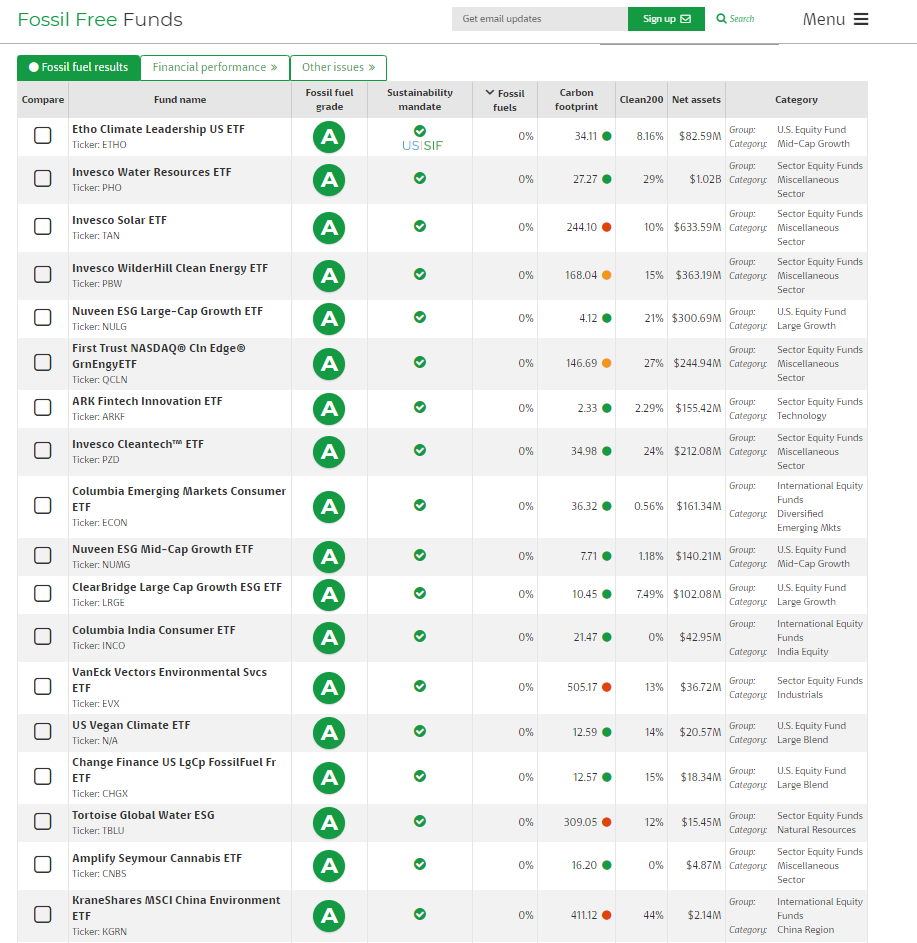Sort by Fossil fuel grade header
This screenshot has width=917, height=943.
(x=329, y=100)
